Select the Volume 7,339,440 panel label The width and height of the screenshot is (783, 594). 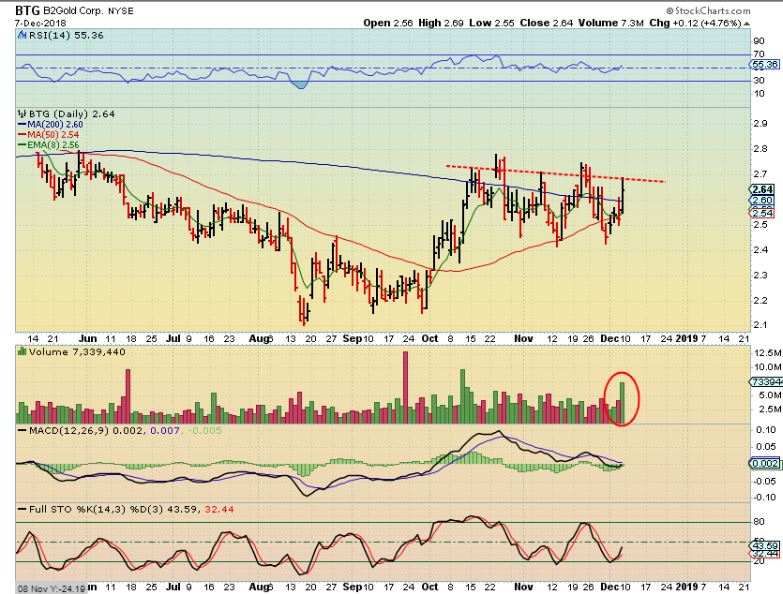(x=77, y=352)
